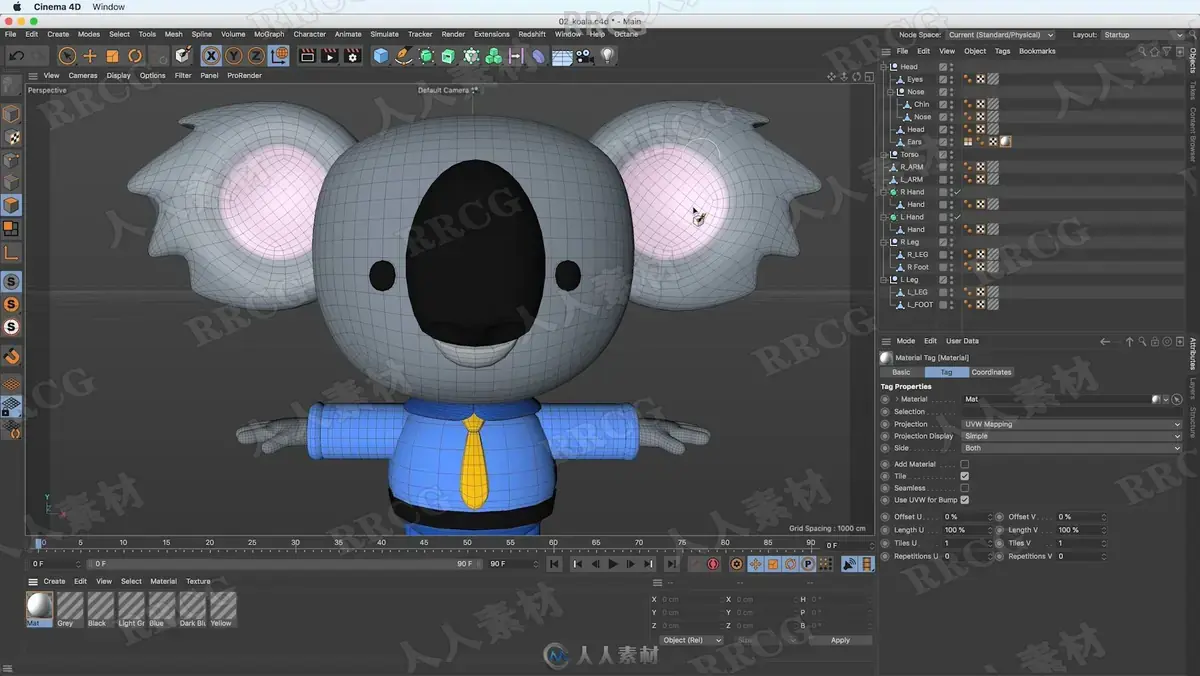Toggle Add Material checkbox

point(964,464)
